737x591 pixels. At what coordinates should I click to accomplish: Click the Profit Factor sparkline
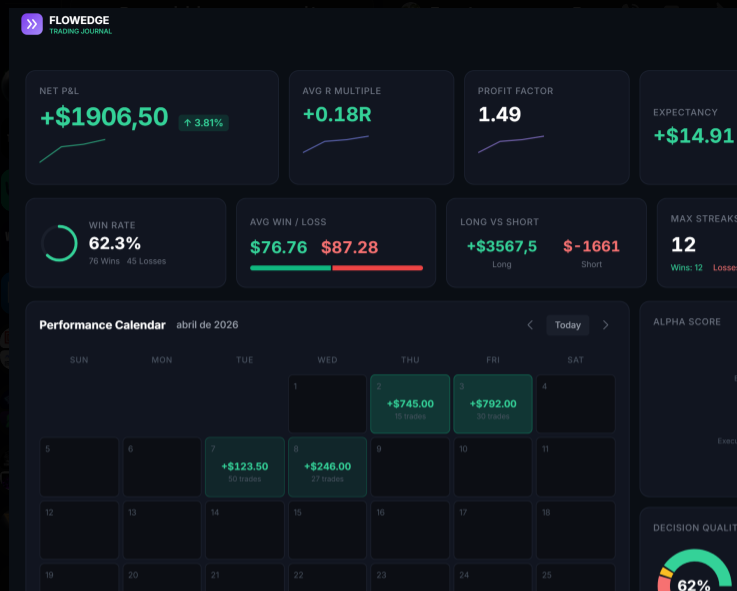[511, 144]
